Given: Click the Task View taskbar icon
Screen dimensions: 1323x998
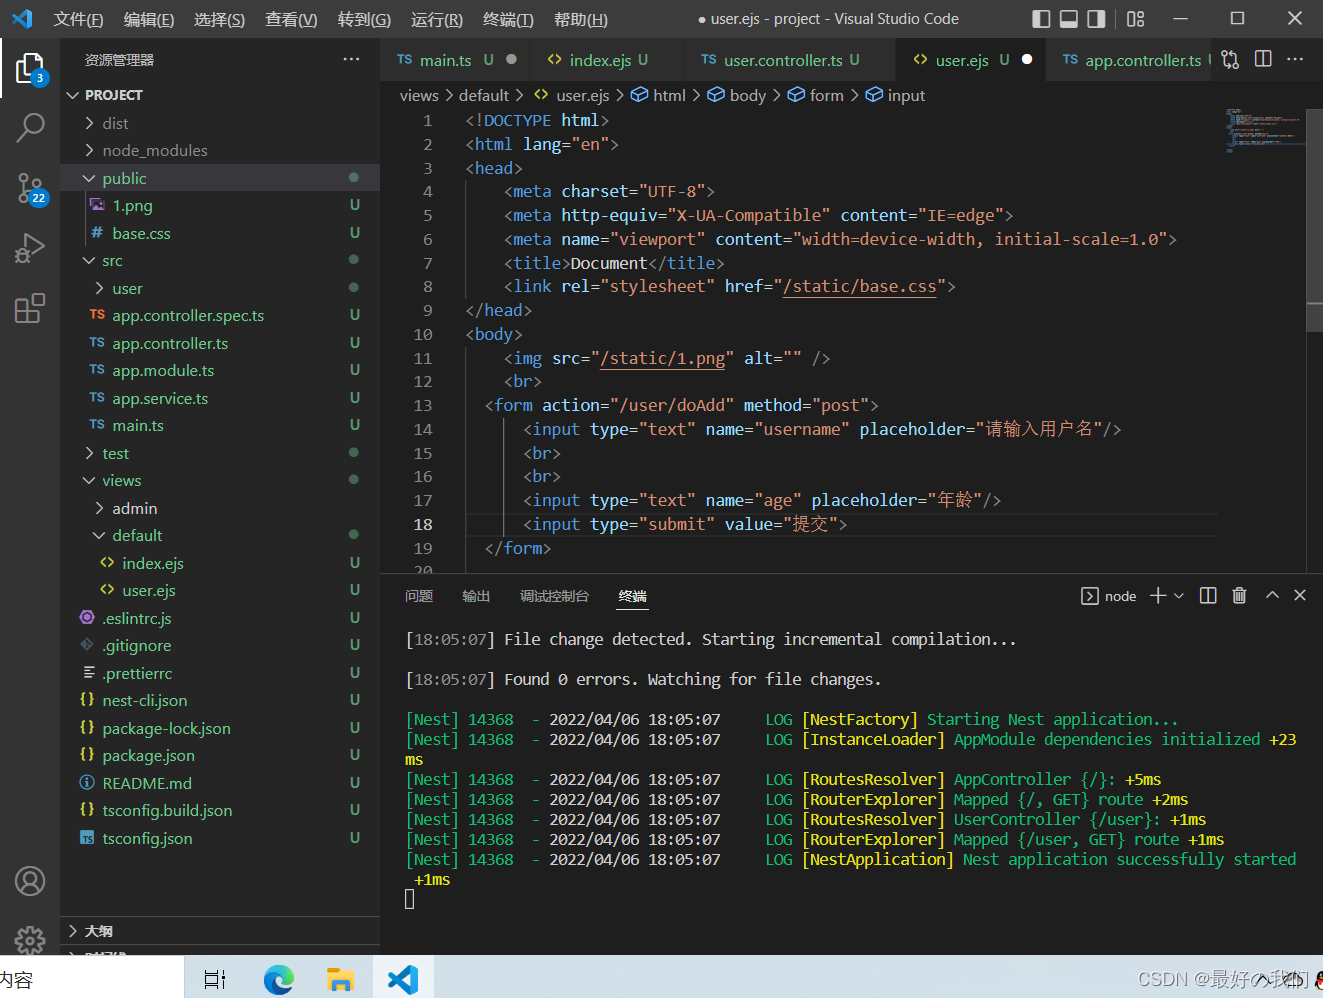Looking at the screenshot, I should pos(215,979).
